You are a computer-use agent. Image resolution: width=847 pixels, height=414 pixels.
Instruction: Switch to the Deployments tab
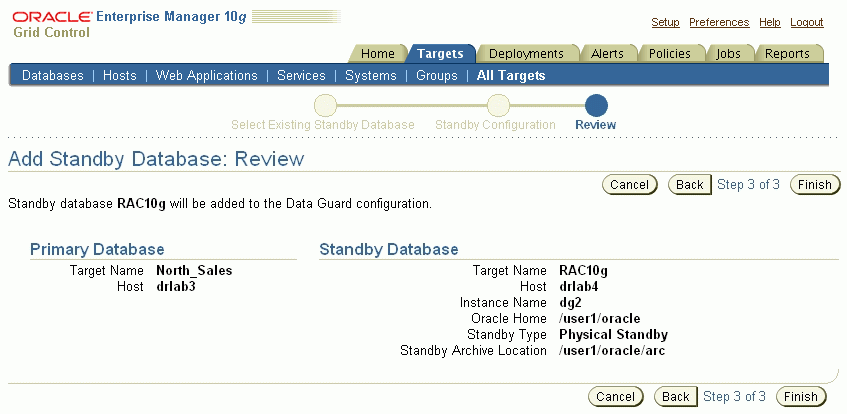tap(526, 54)
